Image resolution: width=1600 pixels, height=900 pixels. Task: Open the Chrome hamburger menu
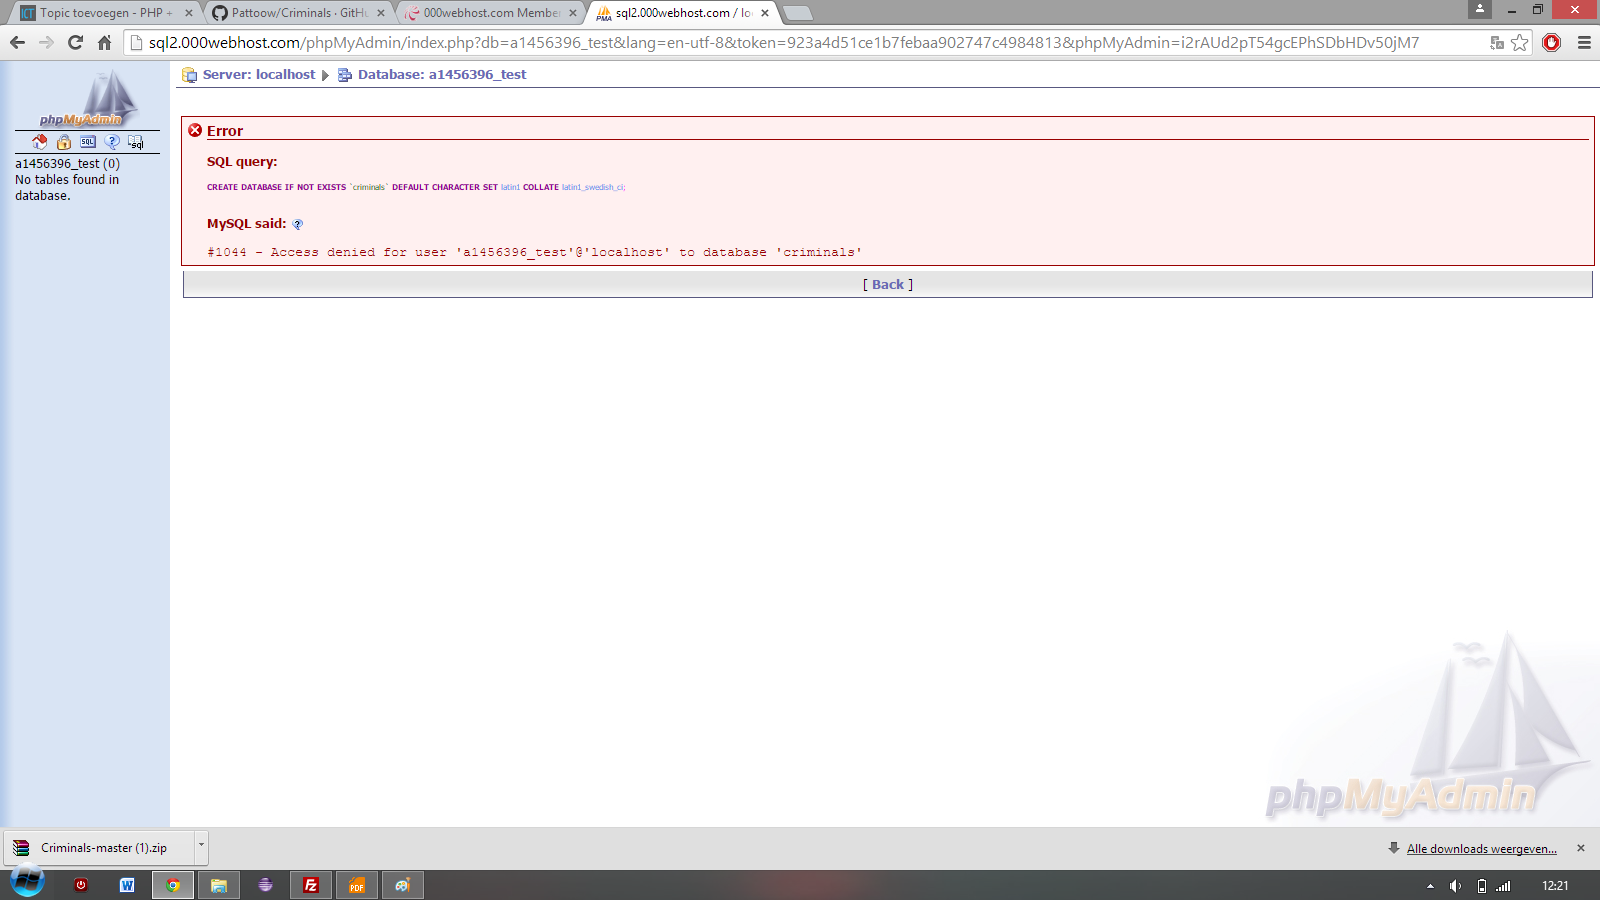1584,42
